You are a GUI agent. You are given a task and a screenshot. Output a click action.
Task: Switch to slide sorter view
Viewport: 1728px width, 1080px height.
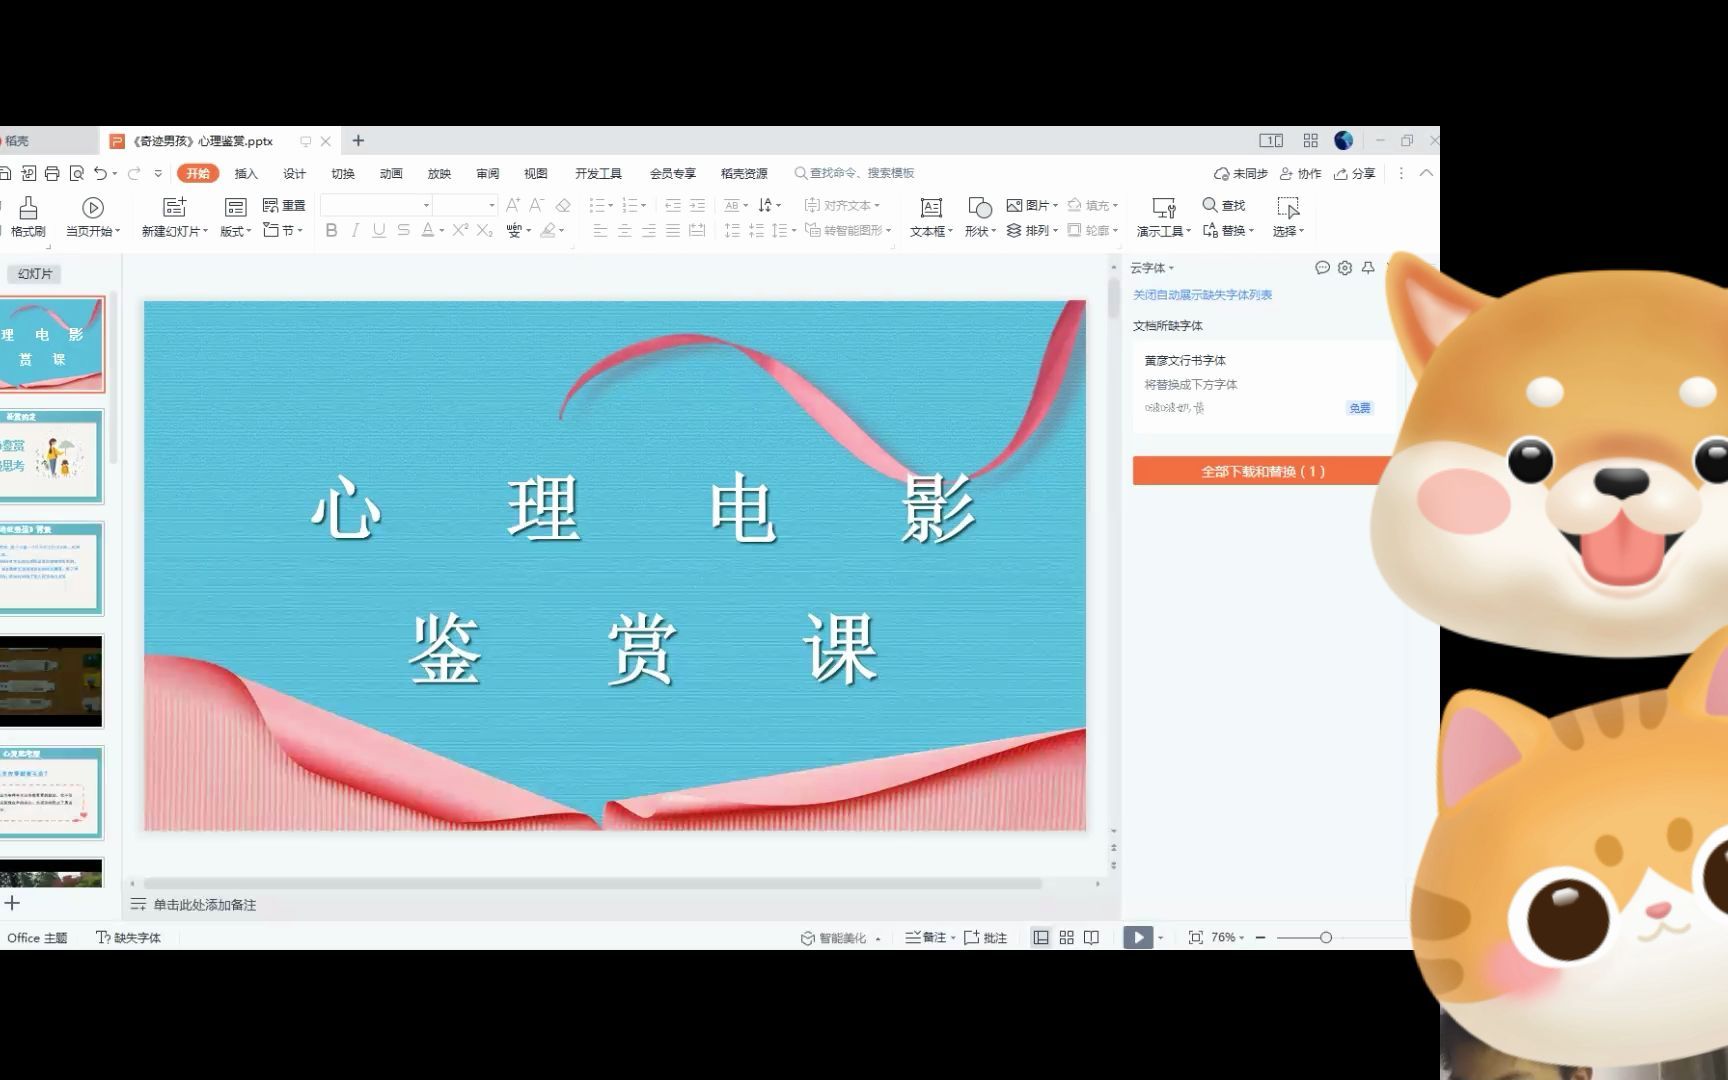point(1066,937)
